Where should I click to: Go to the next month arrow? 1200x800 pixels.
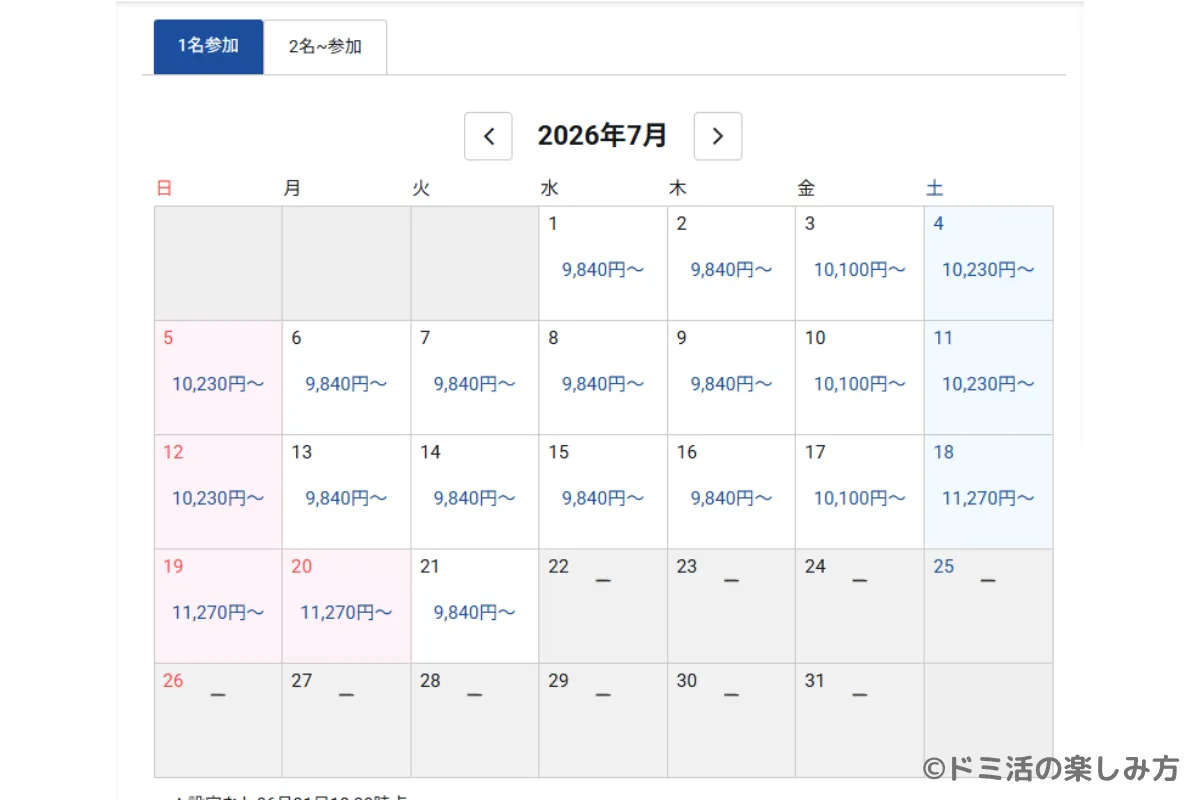tap(718, 136)
